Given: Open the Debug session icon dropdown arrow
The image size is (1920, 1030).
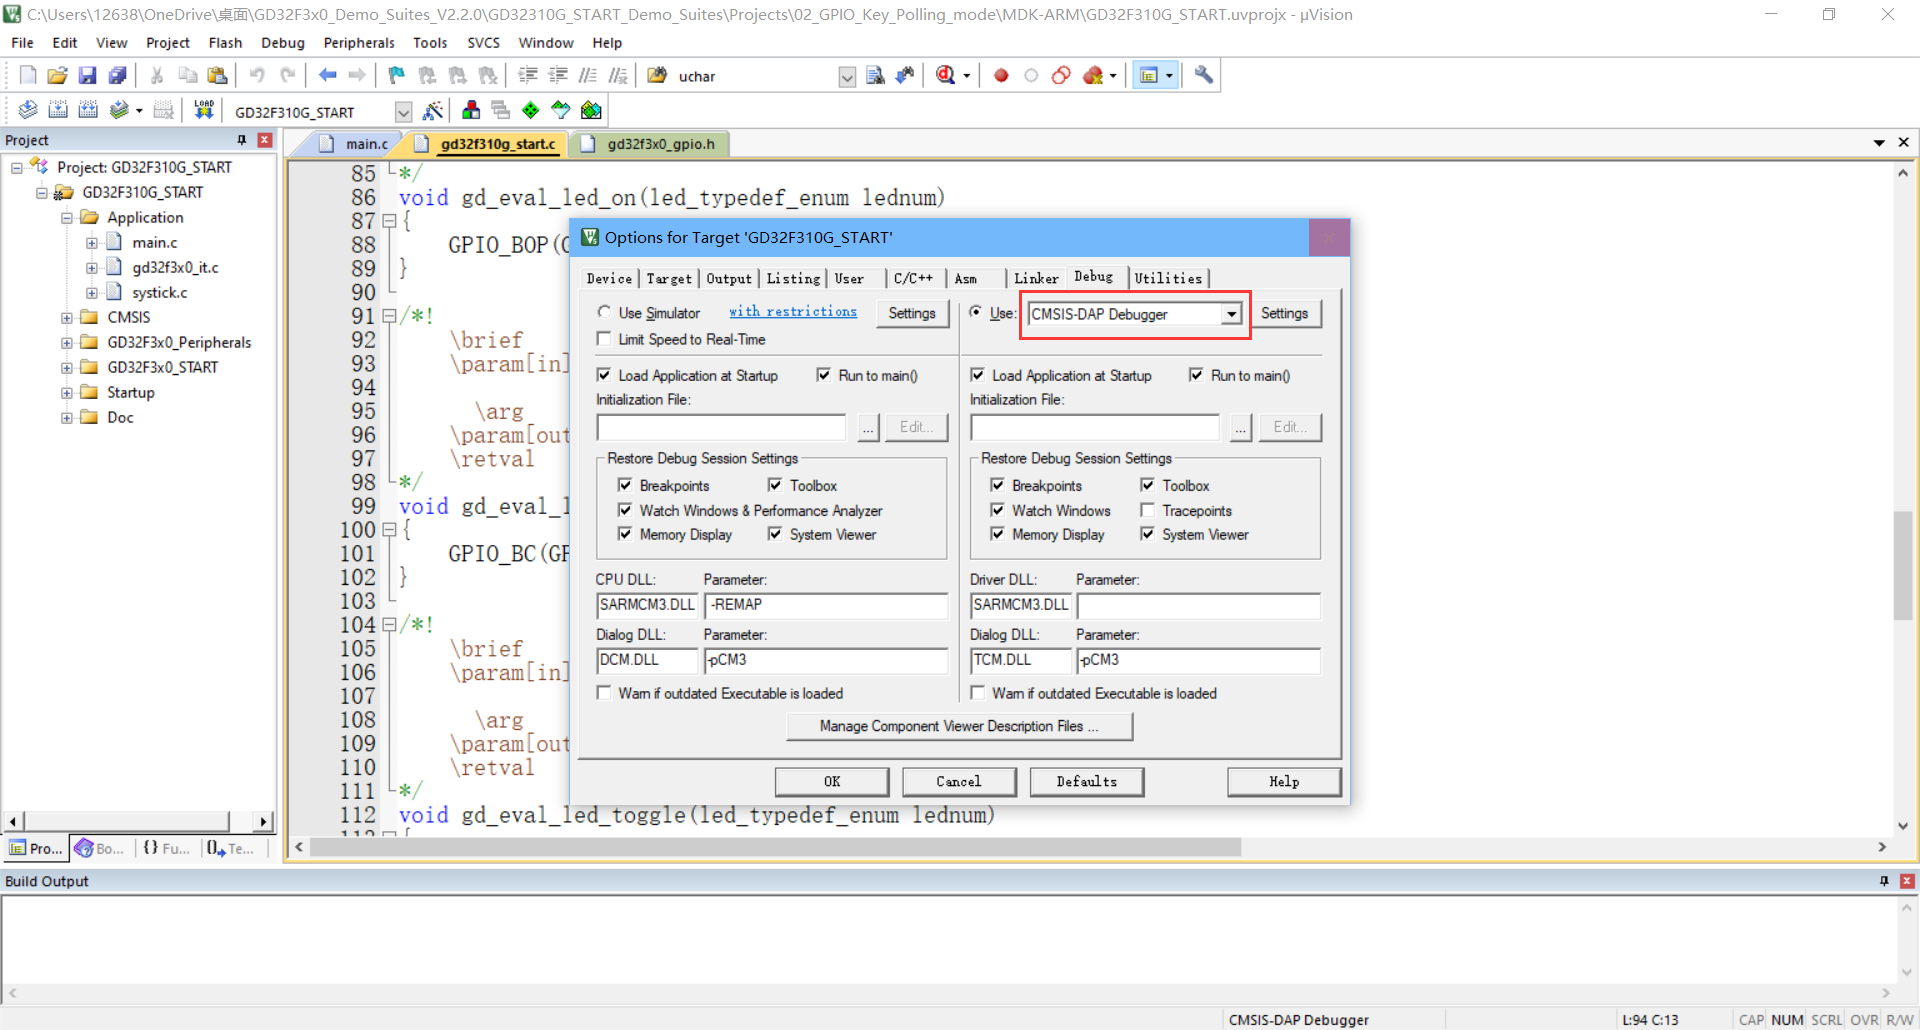Looking at the screenshot, I should [967, 76].
